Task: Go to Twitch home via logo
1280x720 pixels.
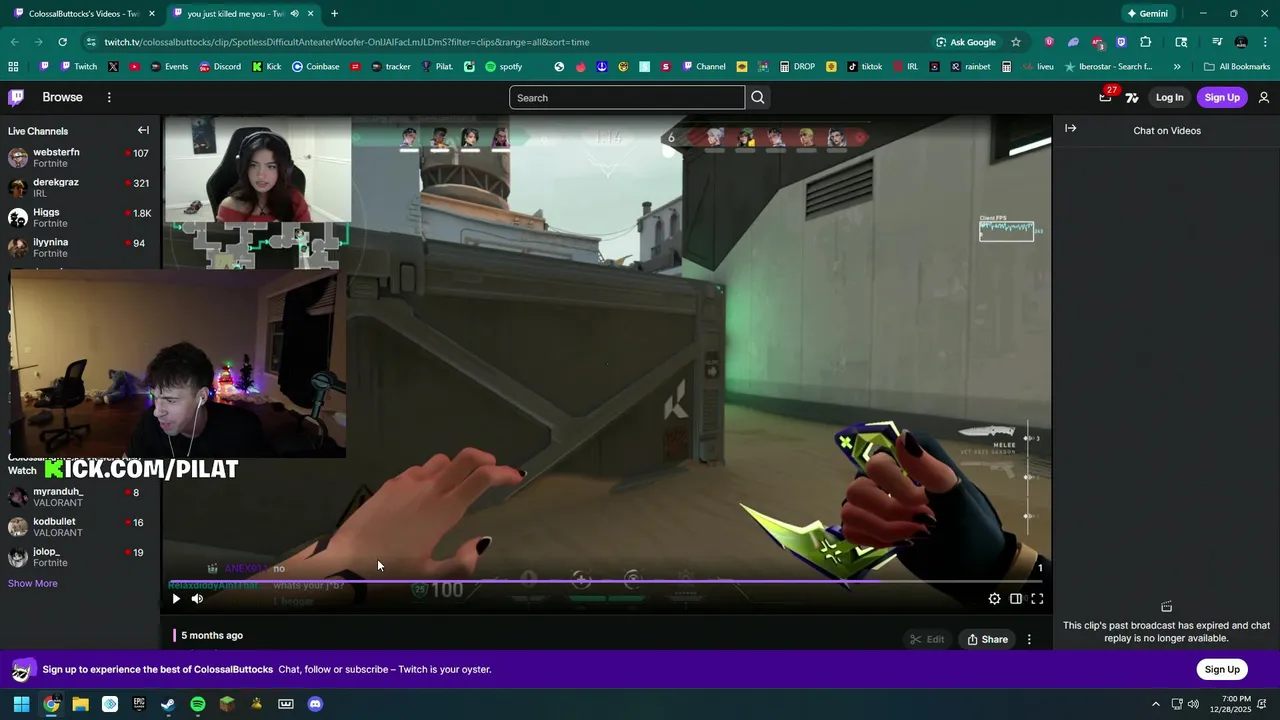Action: 16,97
